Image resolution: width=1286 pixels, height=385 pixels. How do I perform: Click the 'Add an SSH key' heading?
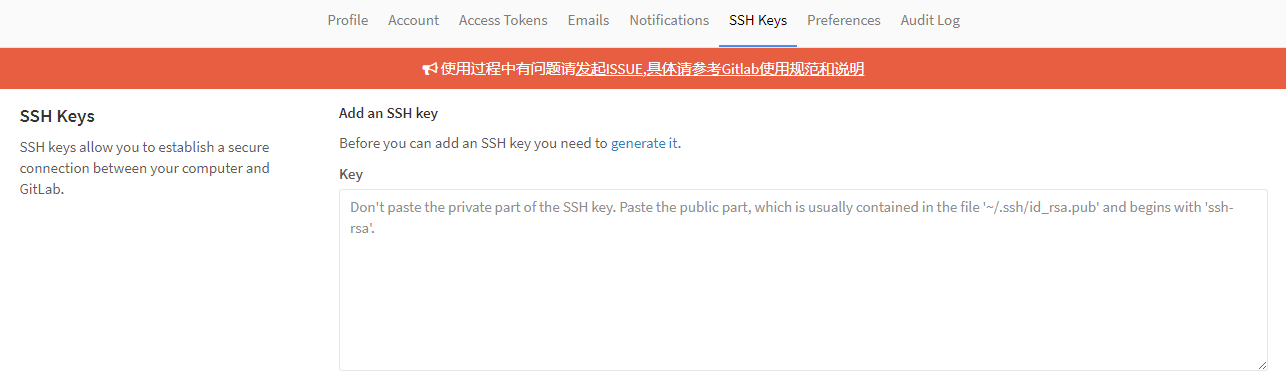[389, 113]
